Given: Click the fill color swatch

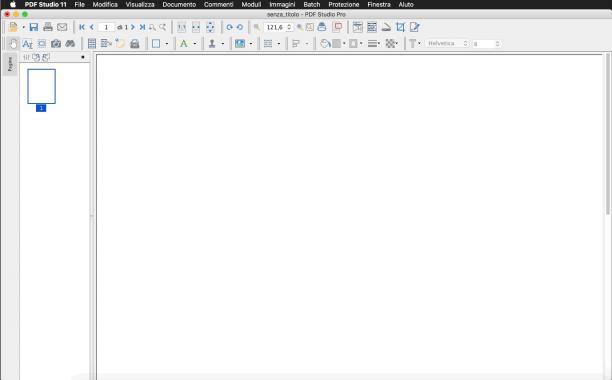Looking at the screenshot, I should (x=336, y=44).
